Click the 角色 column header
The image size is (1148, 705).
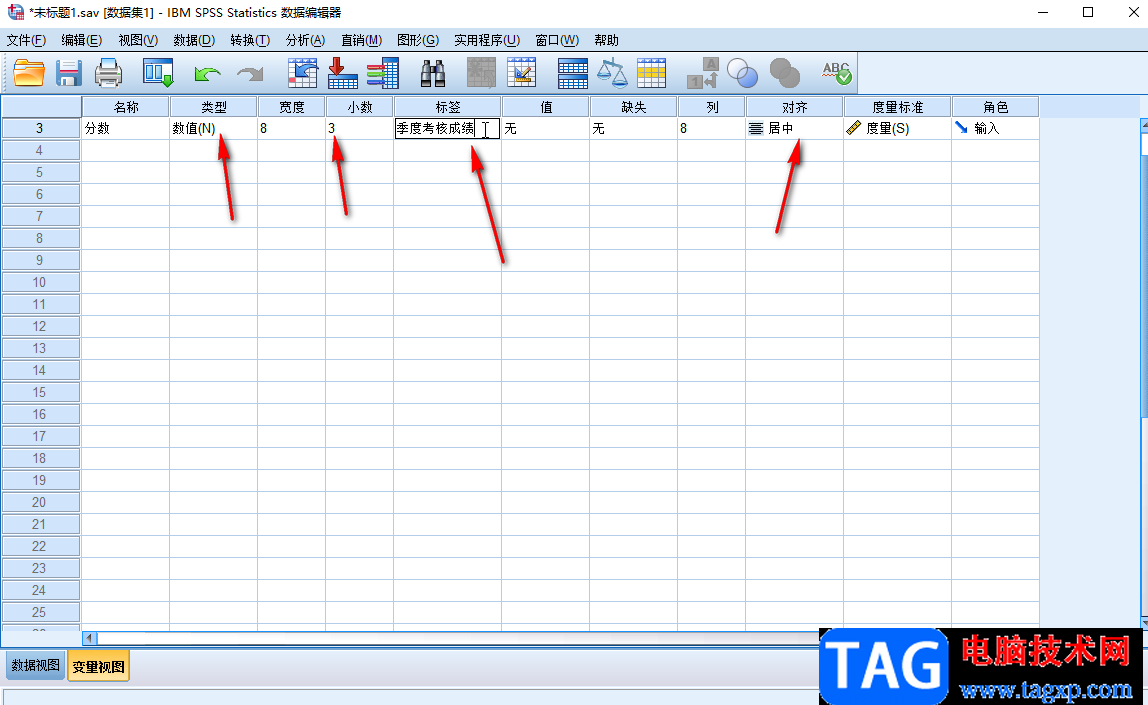996,107
